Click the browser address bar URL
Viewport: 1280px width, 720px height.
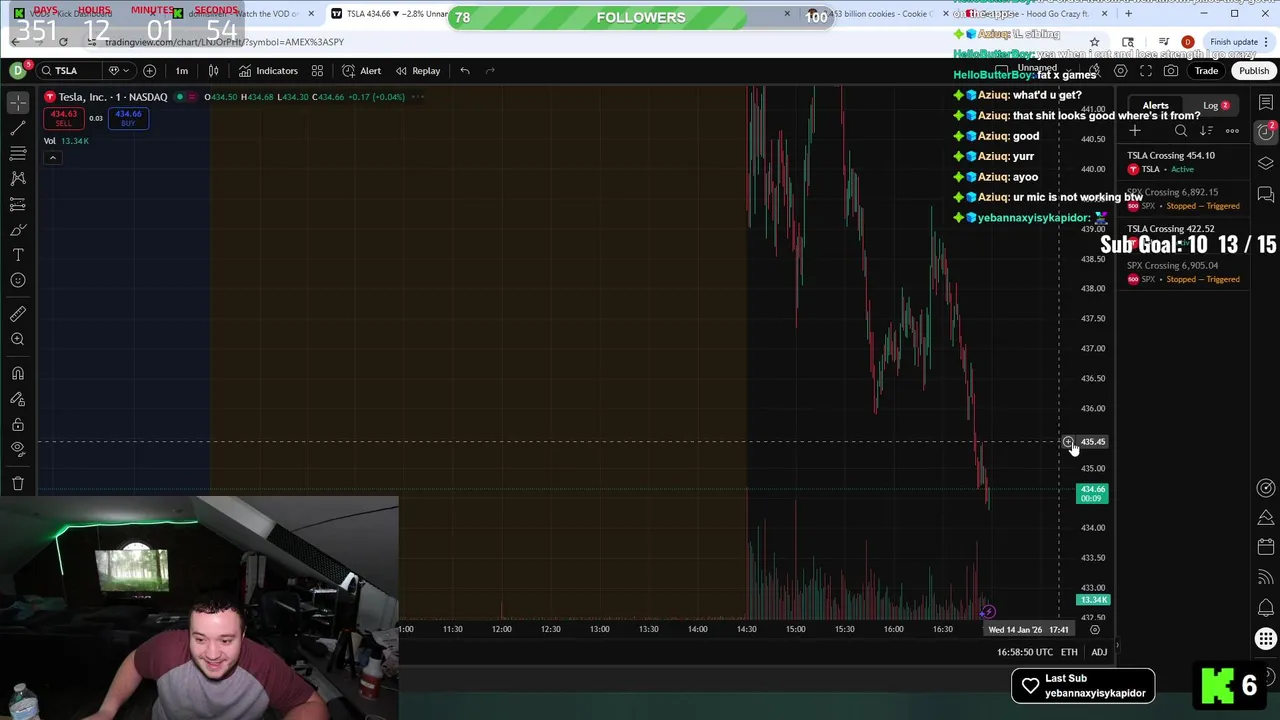(224, 42)
